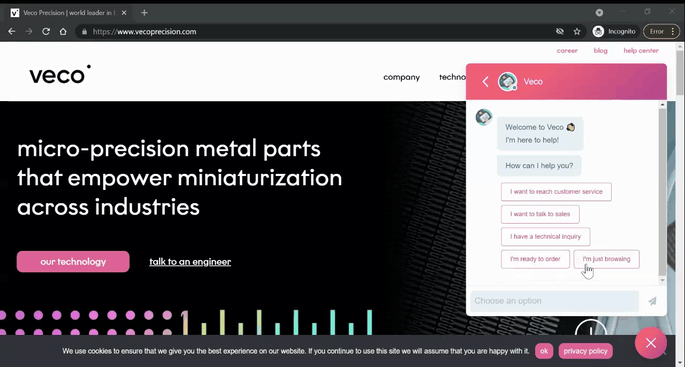
Task: Click the tracking-blocked eye icon in address bar
Action: (560, 31)
